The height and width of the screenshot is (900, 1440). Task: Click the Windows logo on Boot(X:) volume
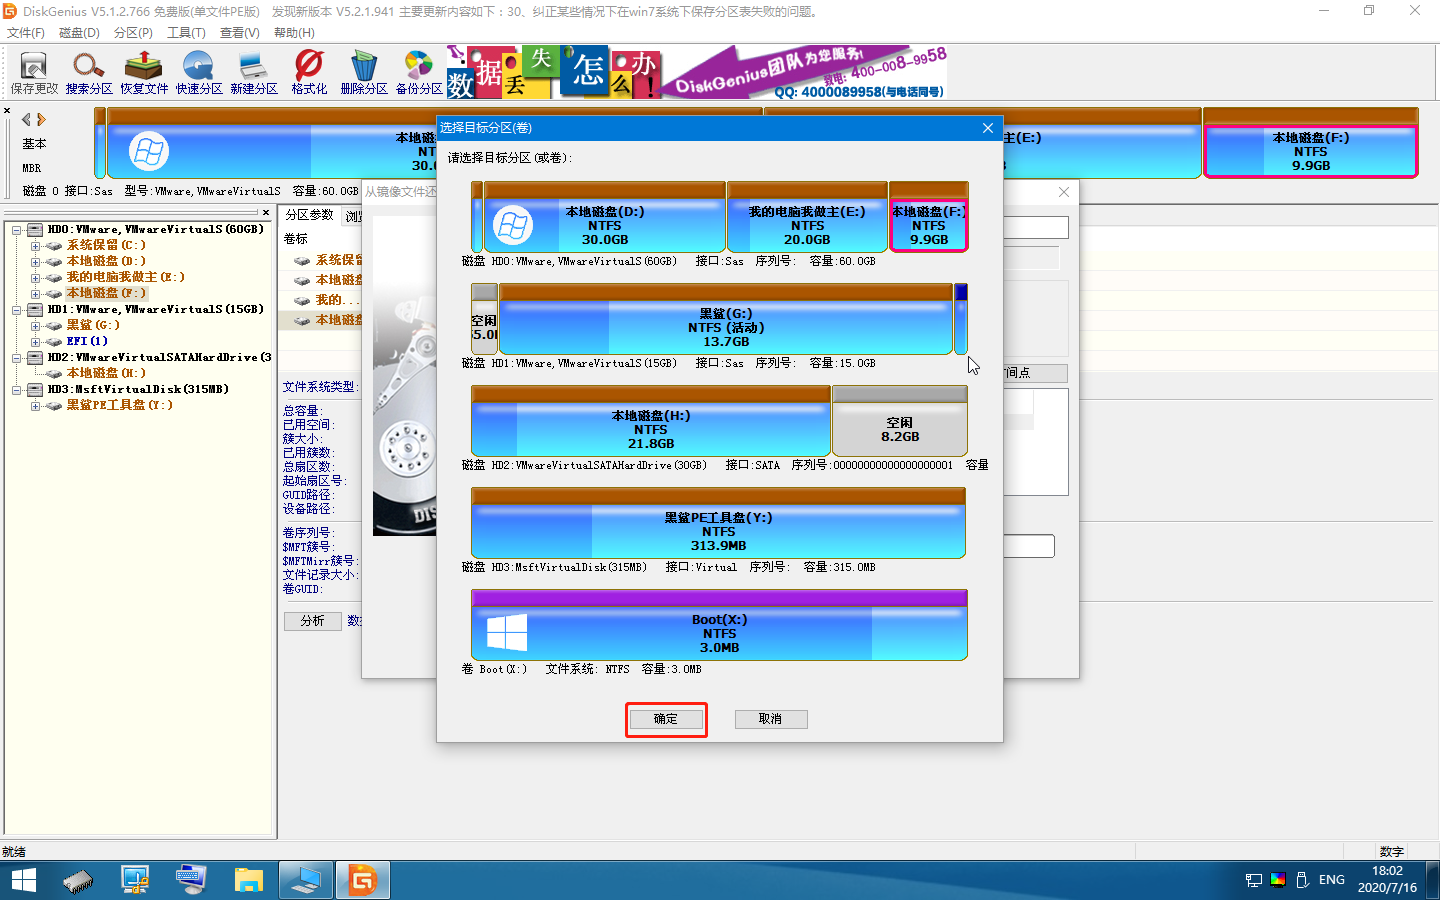point(507,633)
